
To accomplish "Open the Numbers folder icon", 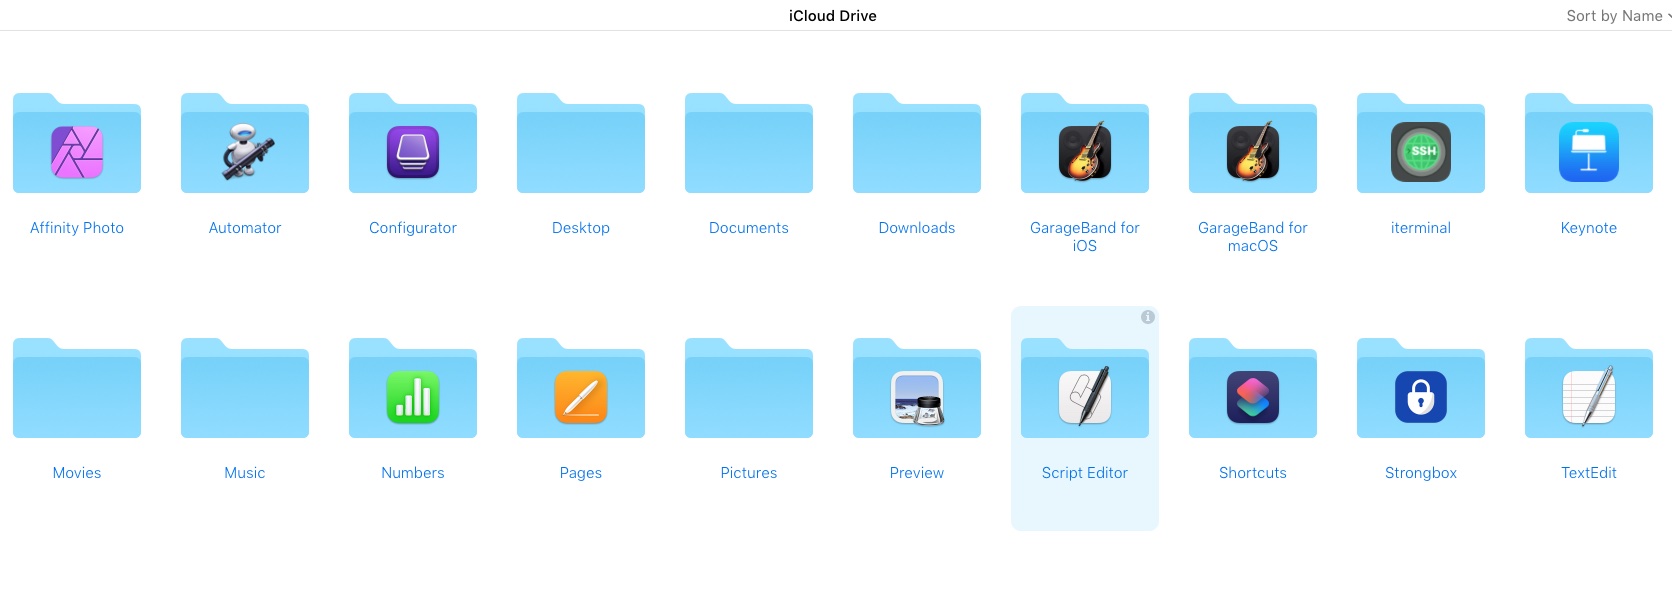I will (413, 388).
